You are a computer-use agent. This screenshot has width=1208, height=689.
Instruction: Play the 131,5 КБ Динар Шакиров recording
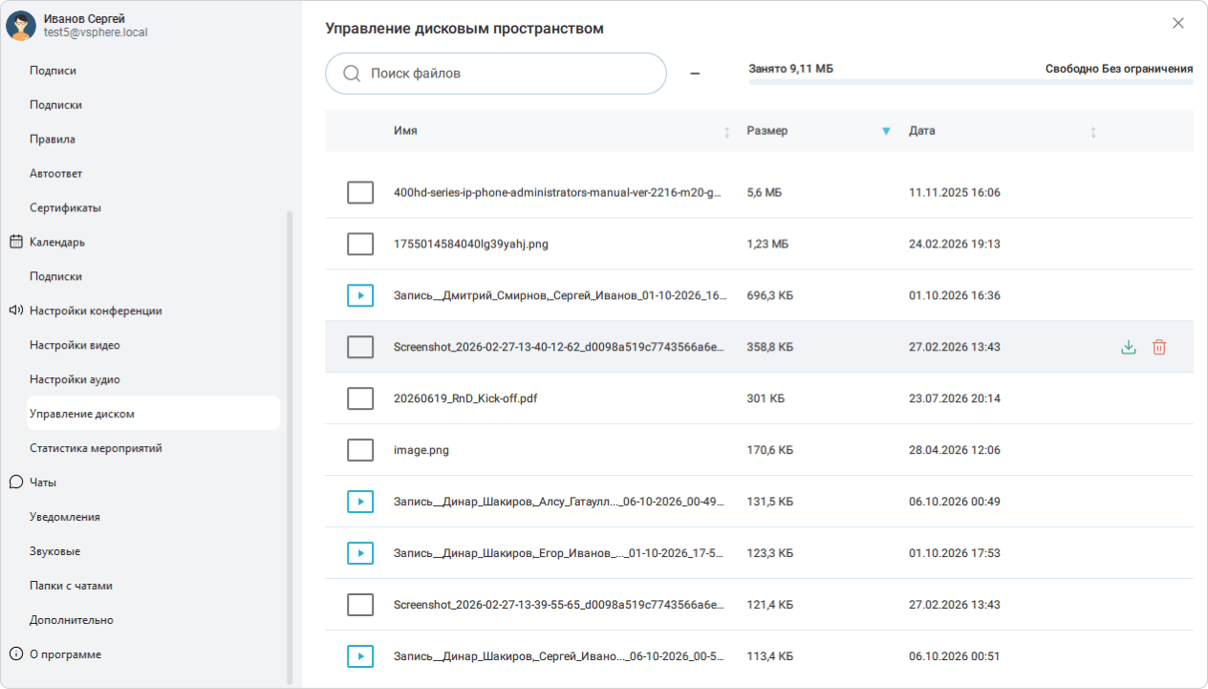[x=360, y=501]
